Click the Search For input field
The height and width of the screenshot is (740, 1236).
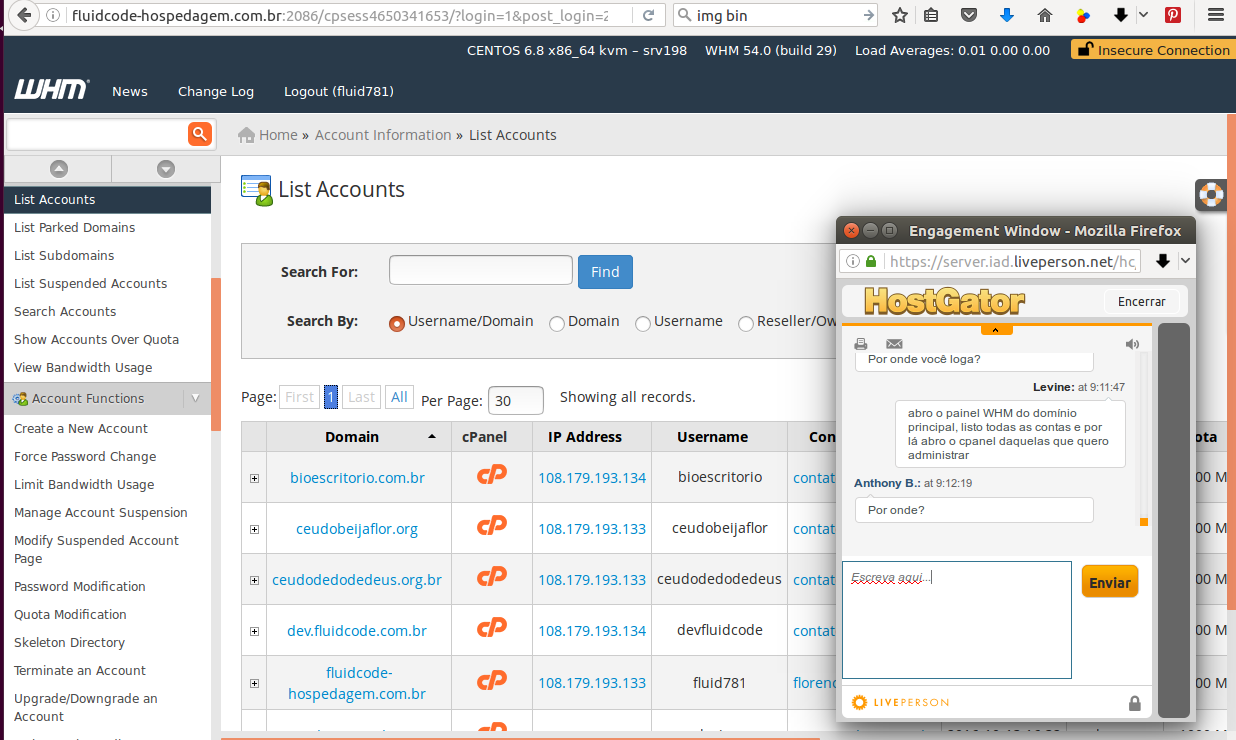point(481,270)
